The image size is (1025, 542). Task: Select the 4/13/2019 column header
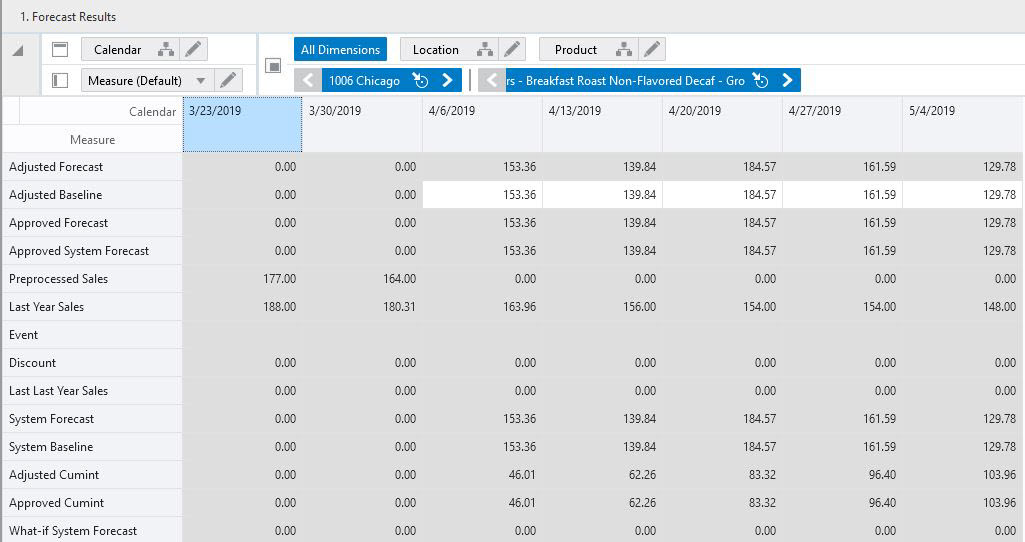point(602,124)
